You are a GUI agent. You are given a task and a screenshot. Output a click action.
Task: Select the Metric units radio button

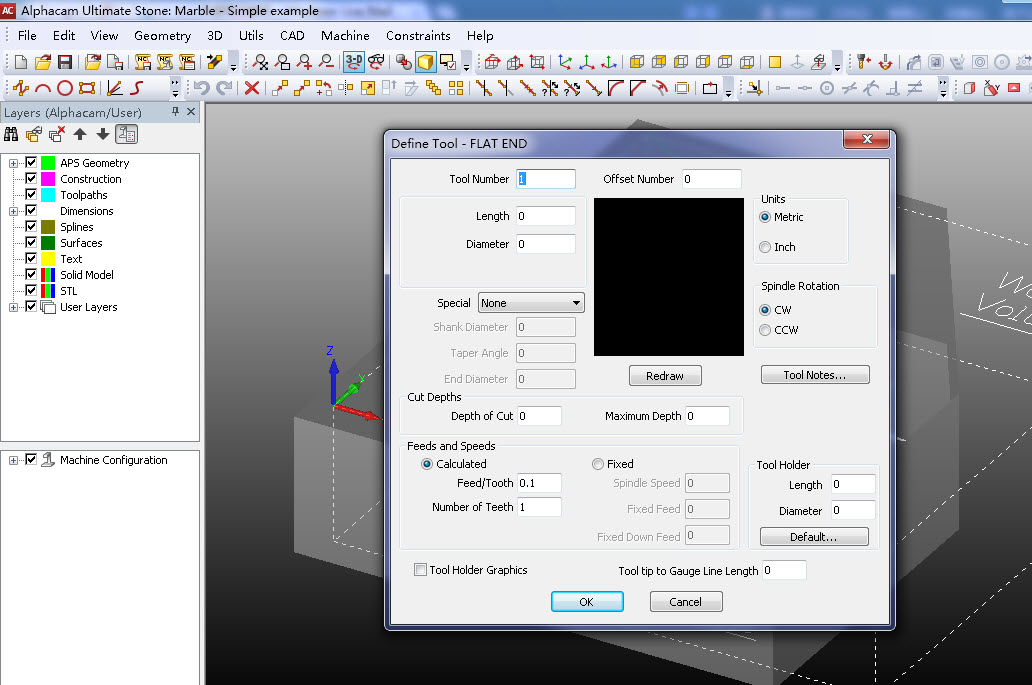point(765,217)
